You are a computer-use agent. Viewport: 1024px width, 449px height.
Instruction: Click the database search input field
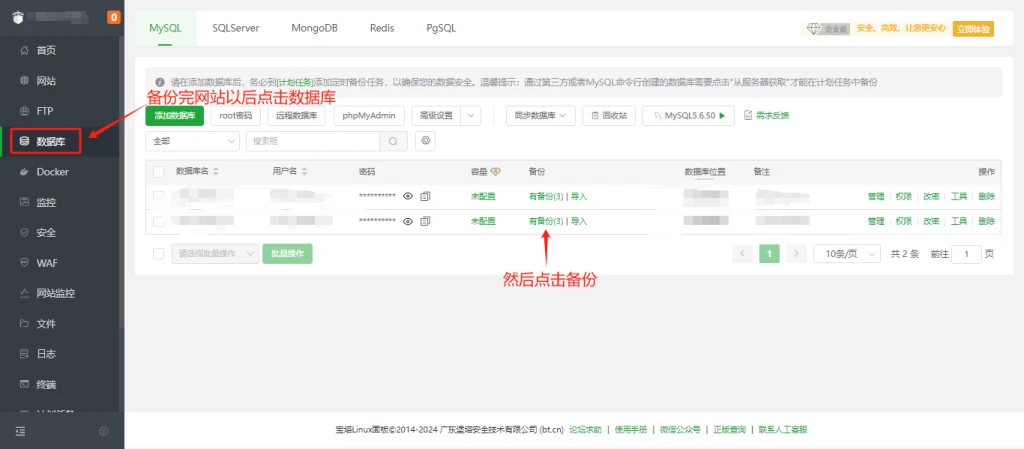tap(313, 142)
